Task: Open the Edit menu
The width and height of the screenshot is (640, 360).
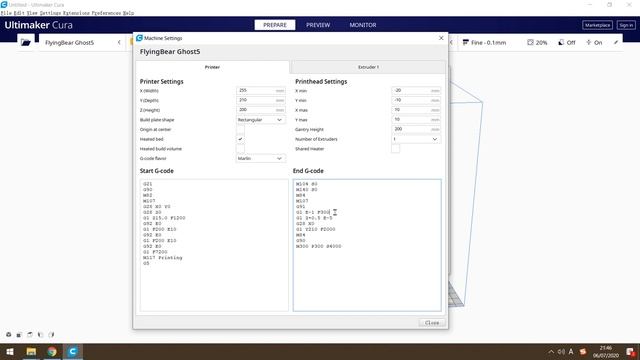Action: (19, 13)
